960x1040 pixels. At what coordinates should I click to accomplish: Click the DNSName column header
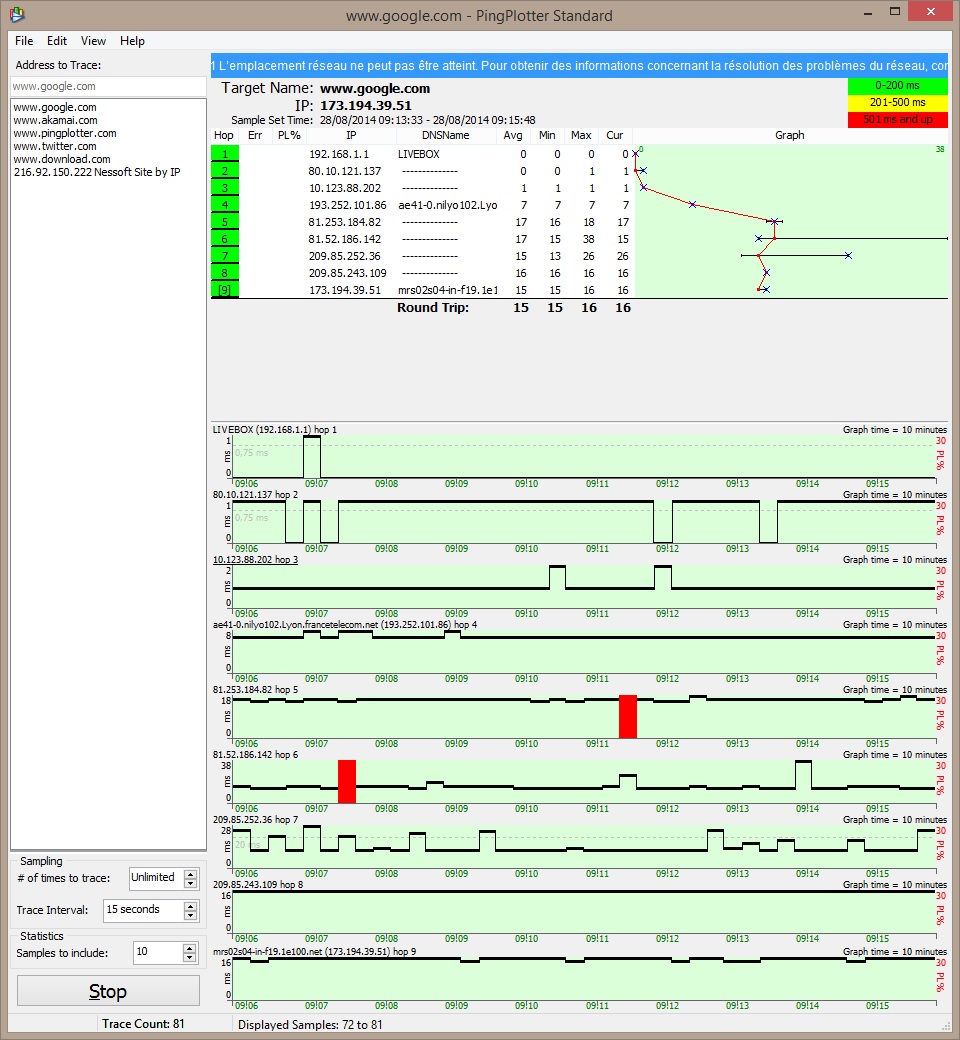(446, 135)
